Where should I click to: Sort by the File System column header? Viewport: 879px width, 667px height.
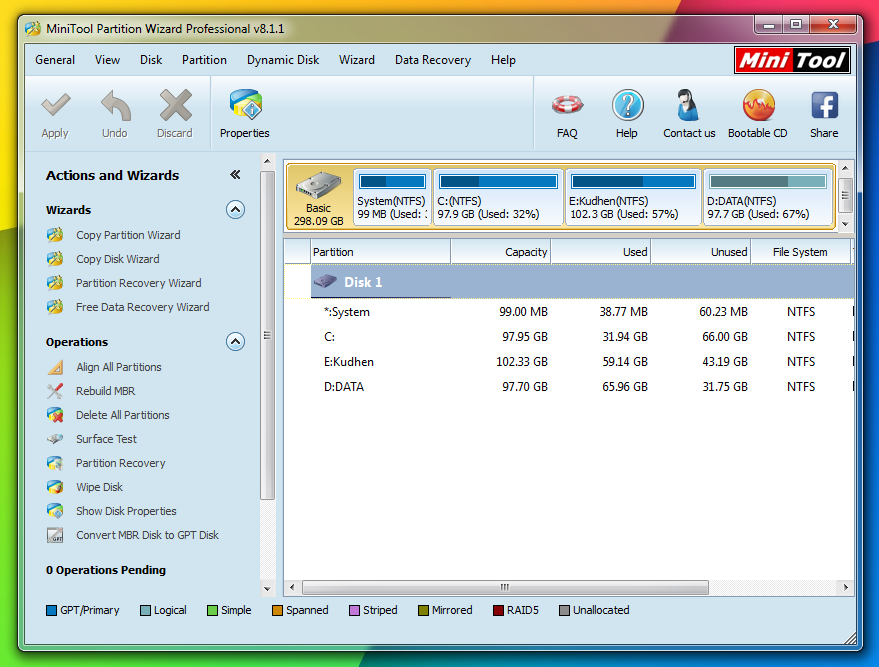point(801,252)
